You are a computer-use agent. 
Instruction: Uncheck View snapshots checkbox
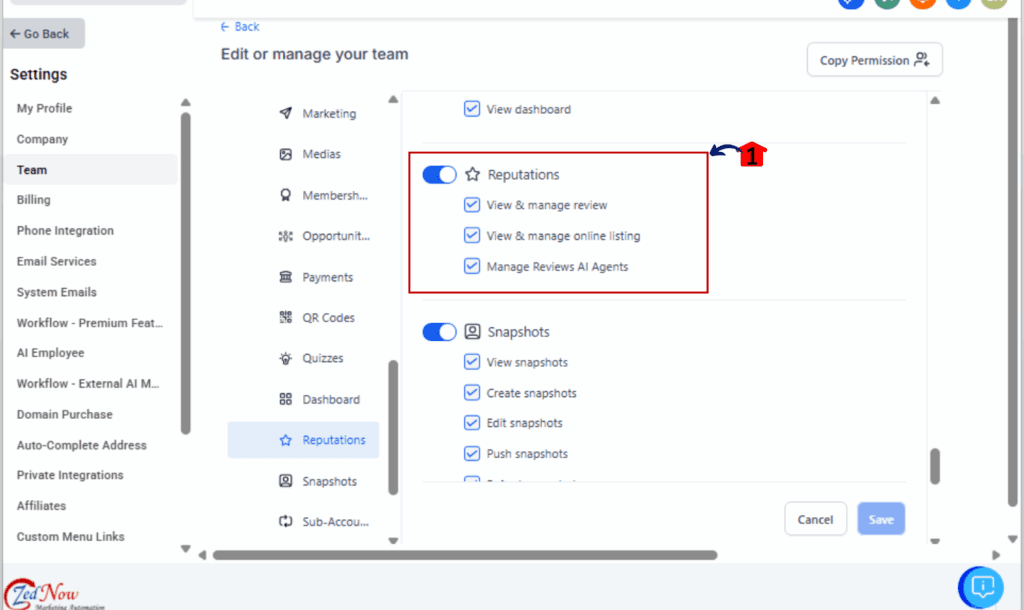pos(472,362)
